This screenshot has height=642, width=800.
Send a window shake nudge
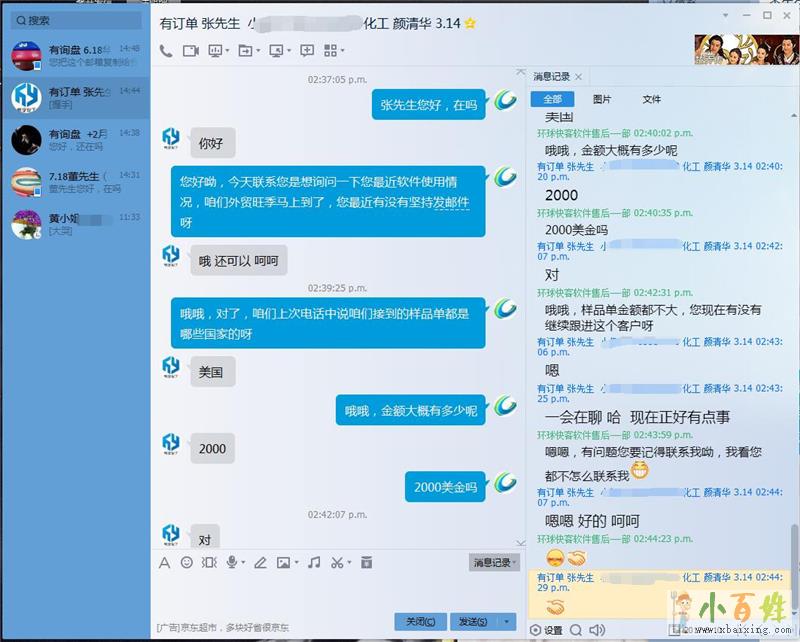click(209, 563)
